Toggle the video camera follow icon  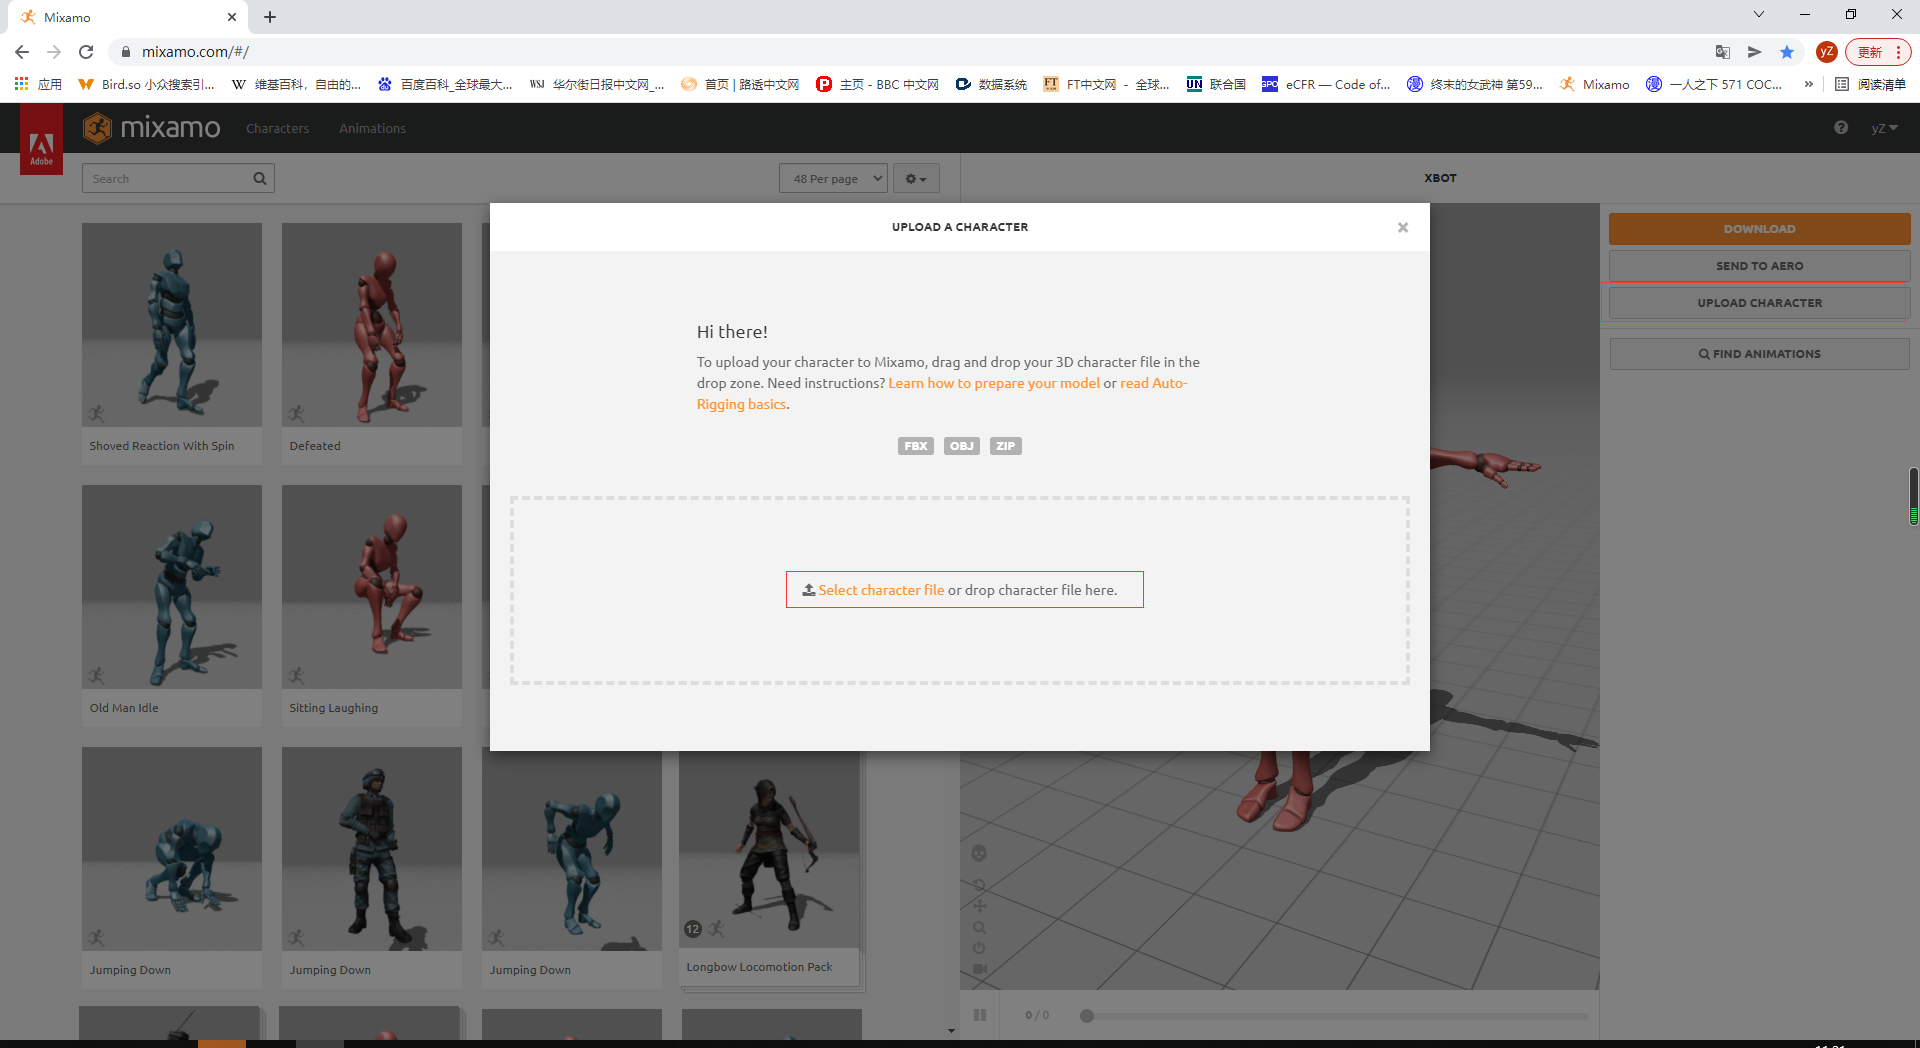[x=979, y=969]
